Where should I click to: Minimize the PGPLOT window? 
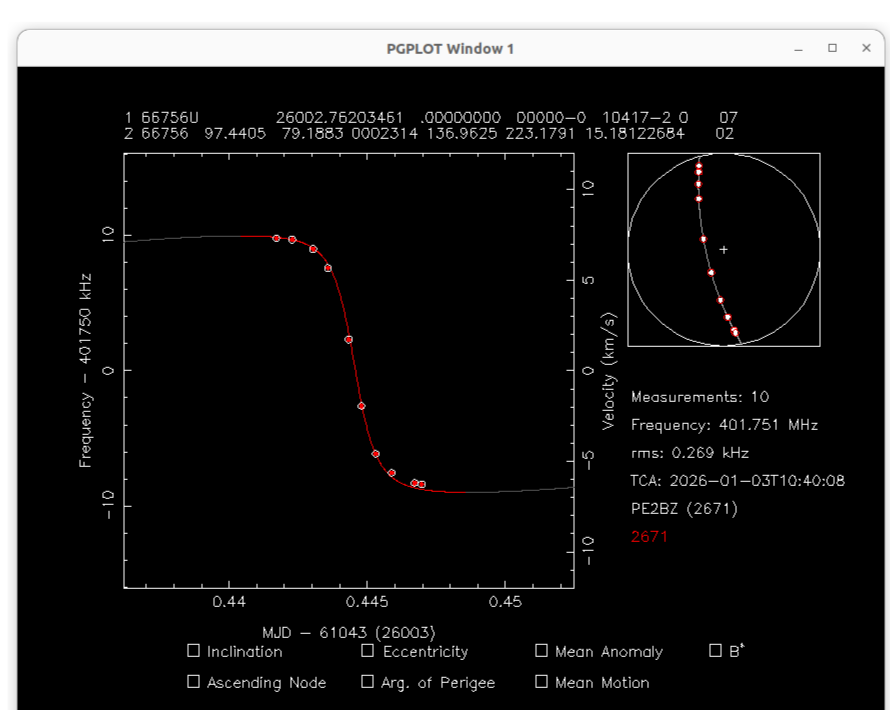click(x=799, y=48)
